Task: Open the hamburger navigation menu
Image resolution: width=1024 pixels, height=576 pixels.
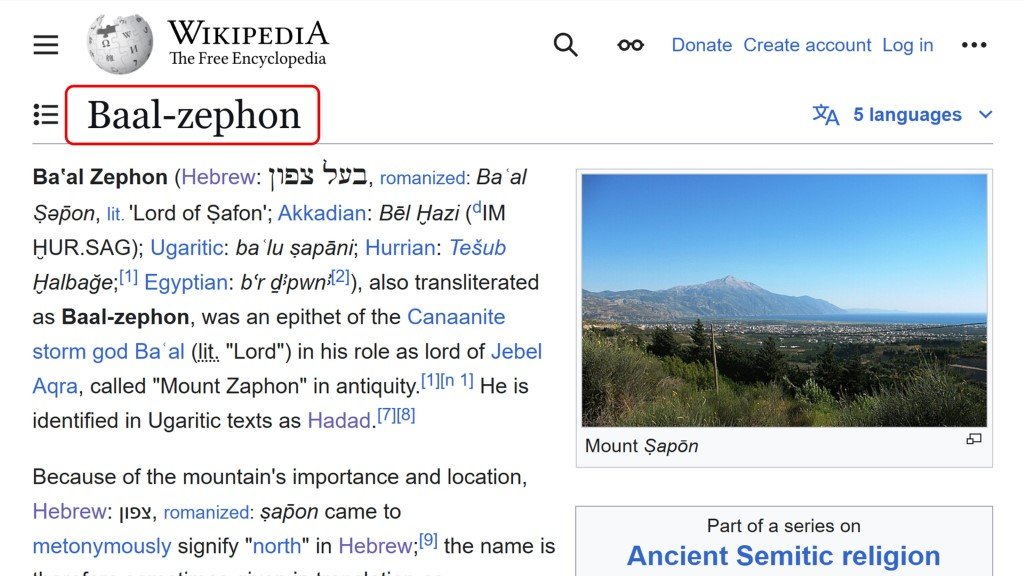Action: click(45, 44)
